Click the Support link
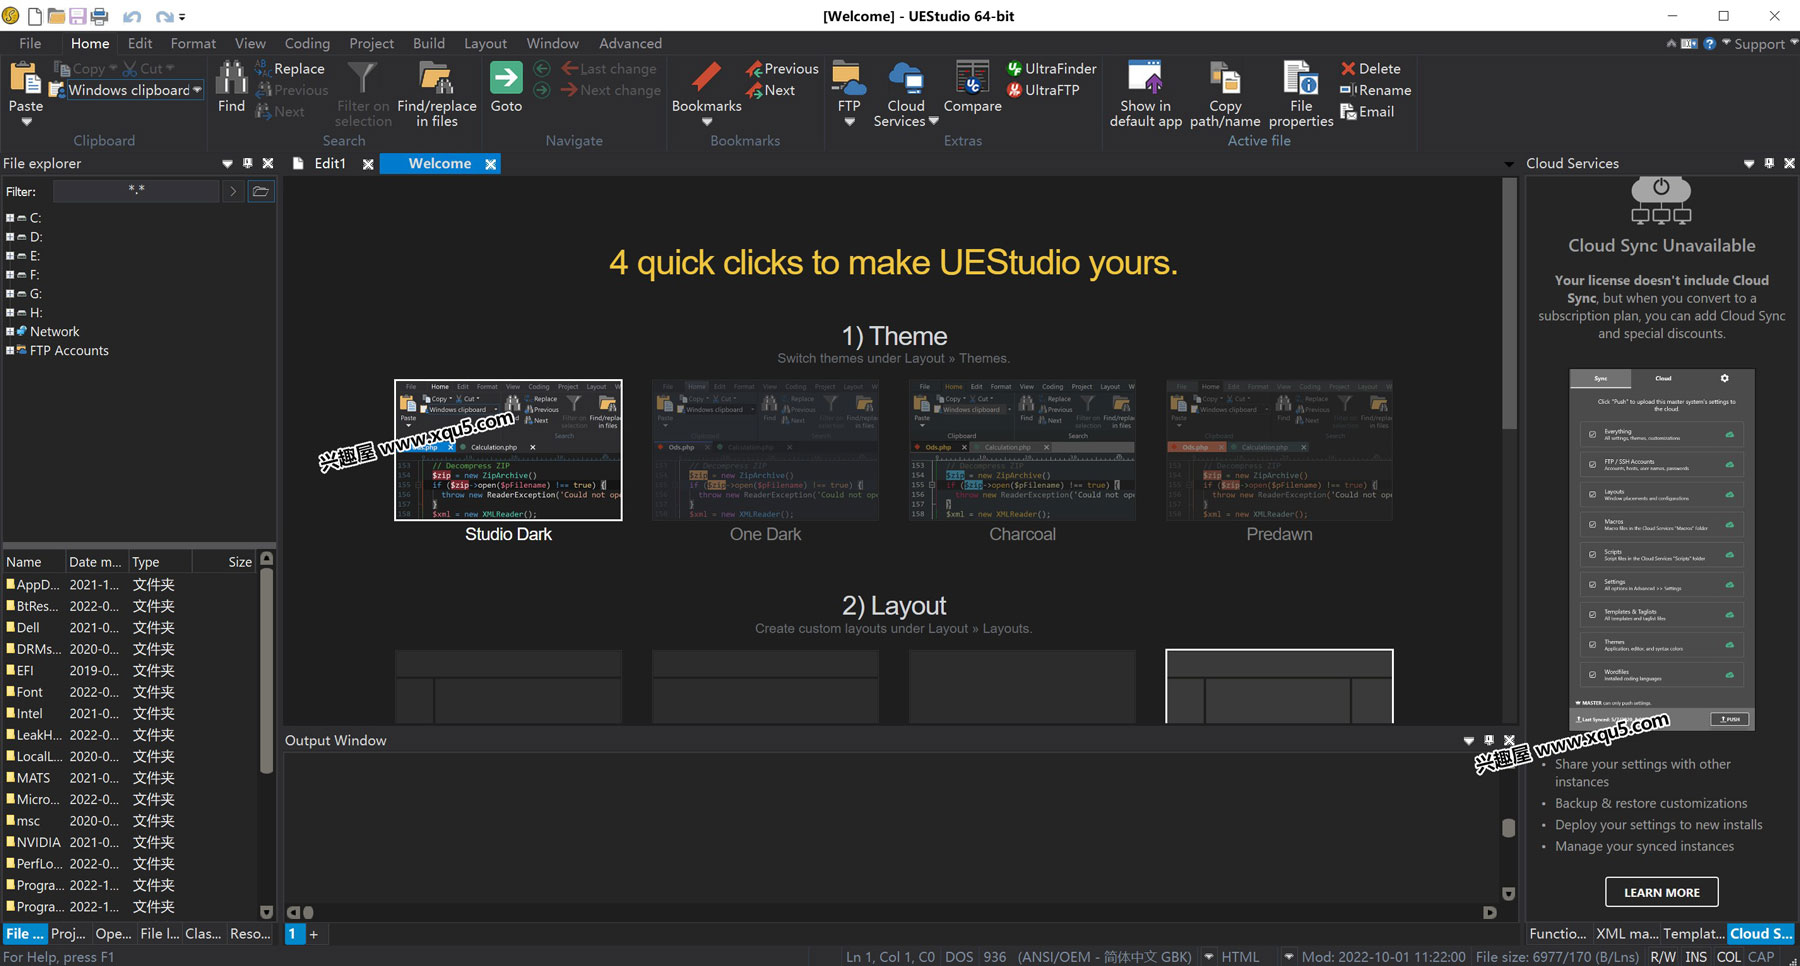The width and height of the screenshot is (1800, 966). pos(1759,44)
